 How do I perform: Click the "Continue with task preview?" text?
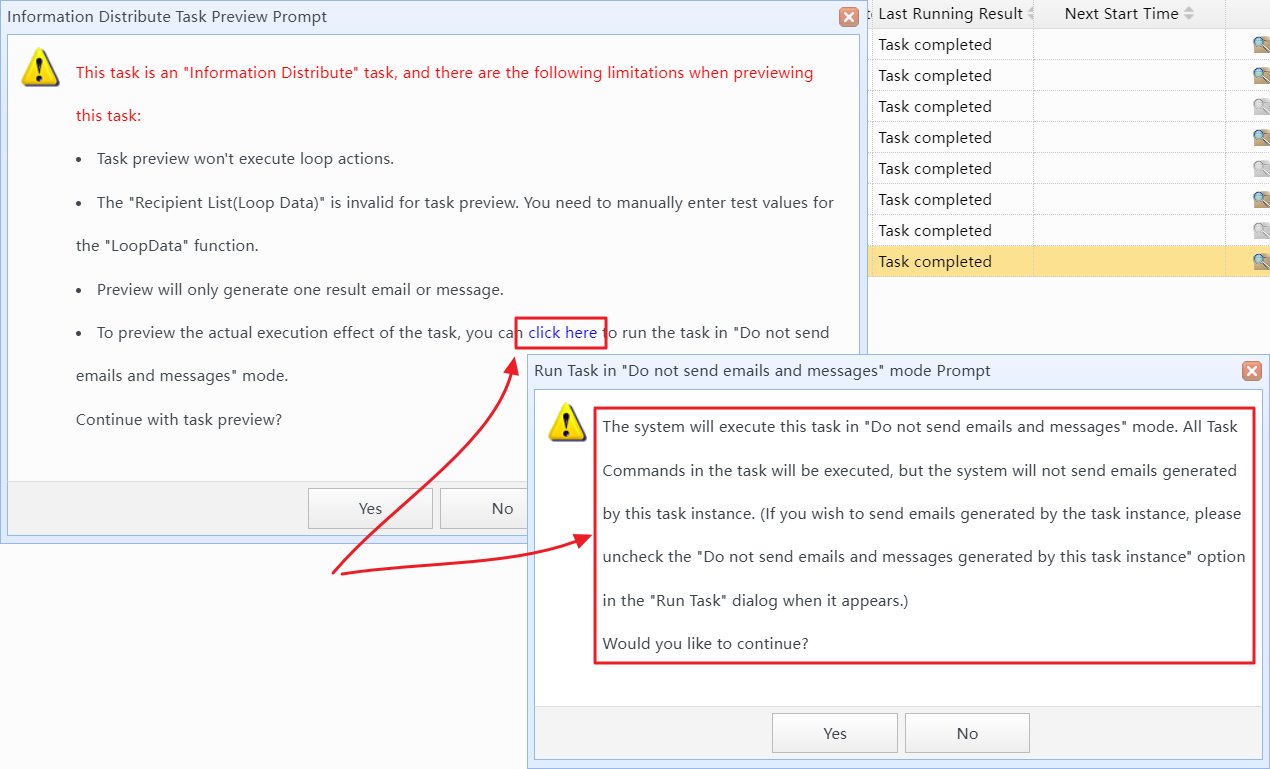pyautogui.click(x=179, y=419)
